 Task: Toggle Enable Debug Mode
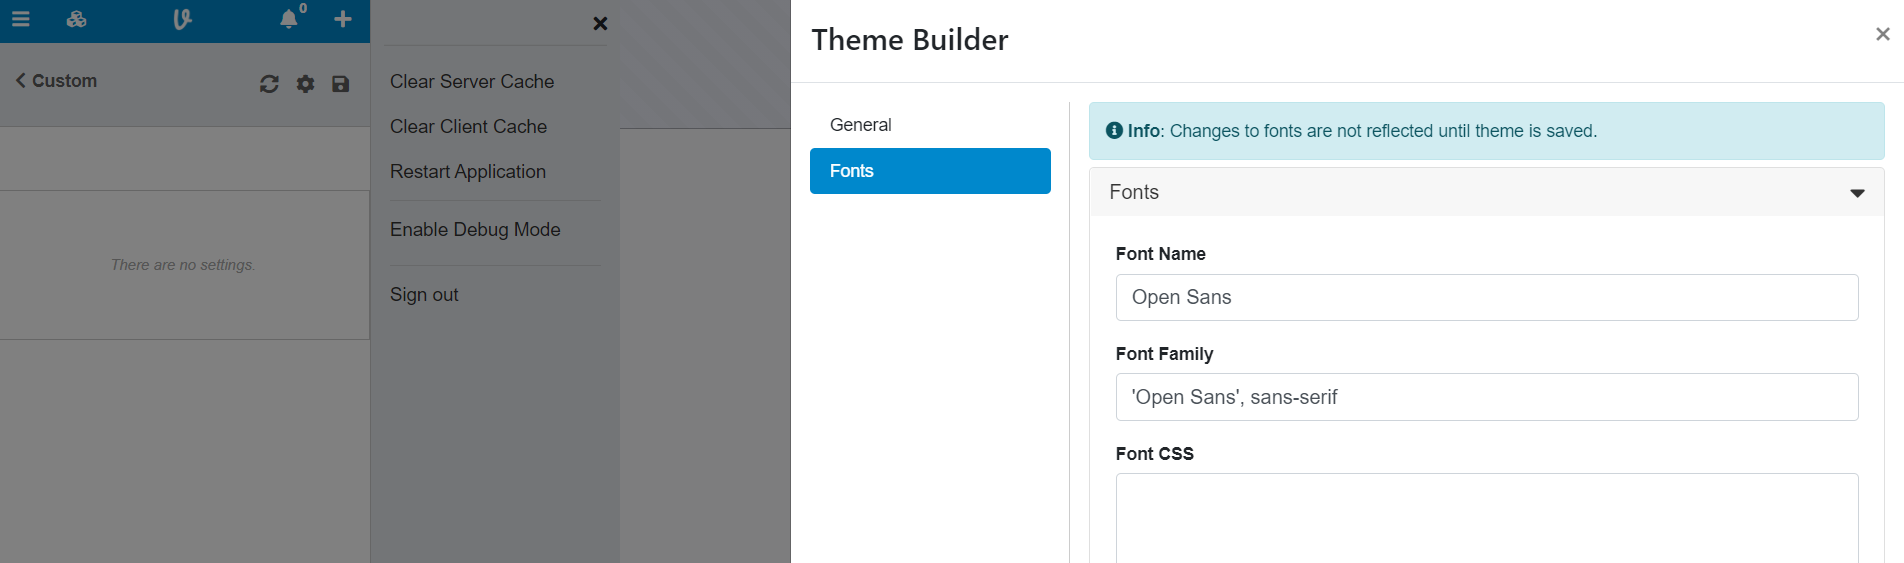point(475,230)
